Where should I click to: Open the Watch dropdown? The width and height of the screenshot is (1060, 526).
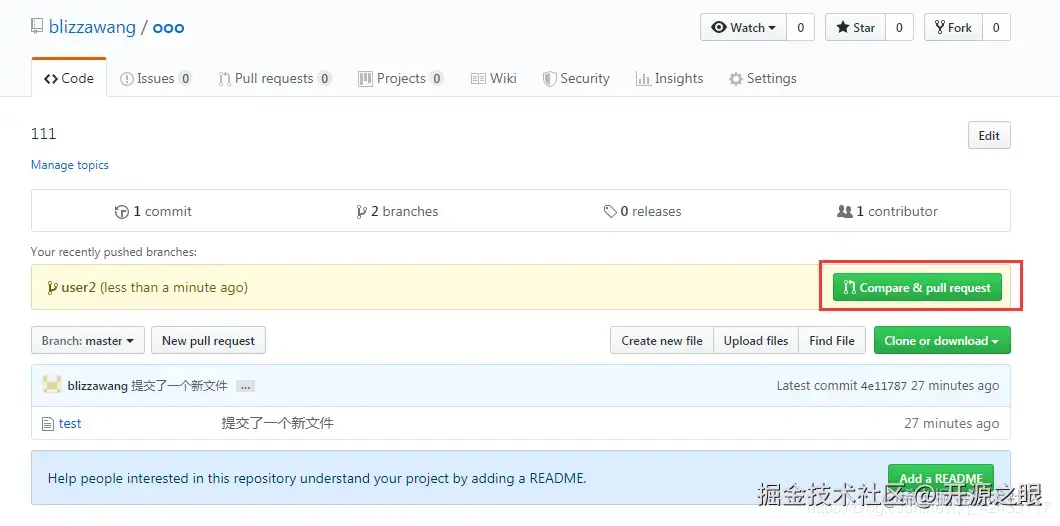(743, 28)
